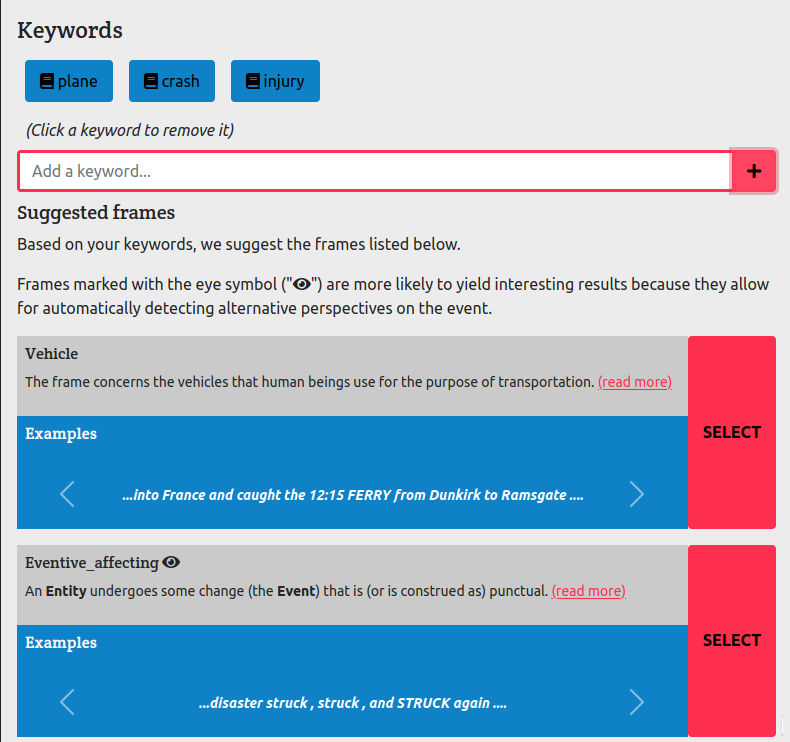The height and width of the screenshot is (742, 790).
Task: Click the book icon on injury keyword
Action: click(252, 81)
